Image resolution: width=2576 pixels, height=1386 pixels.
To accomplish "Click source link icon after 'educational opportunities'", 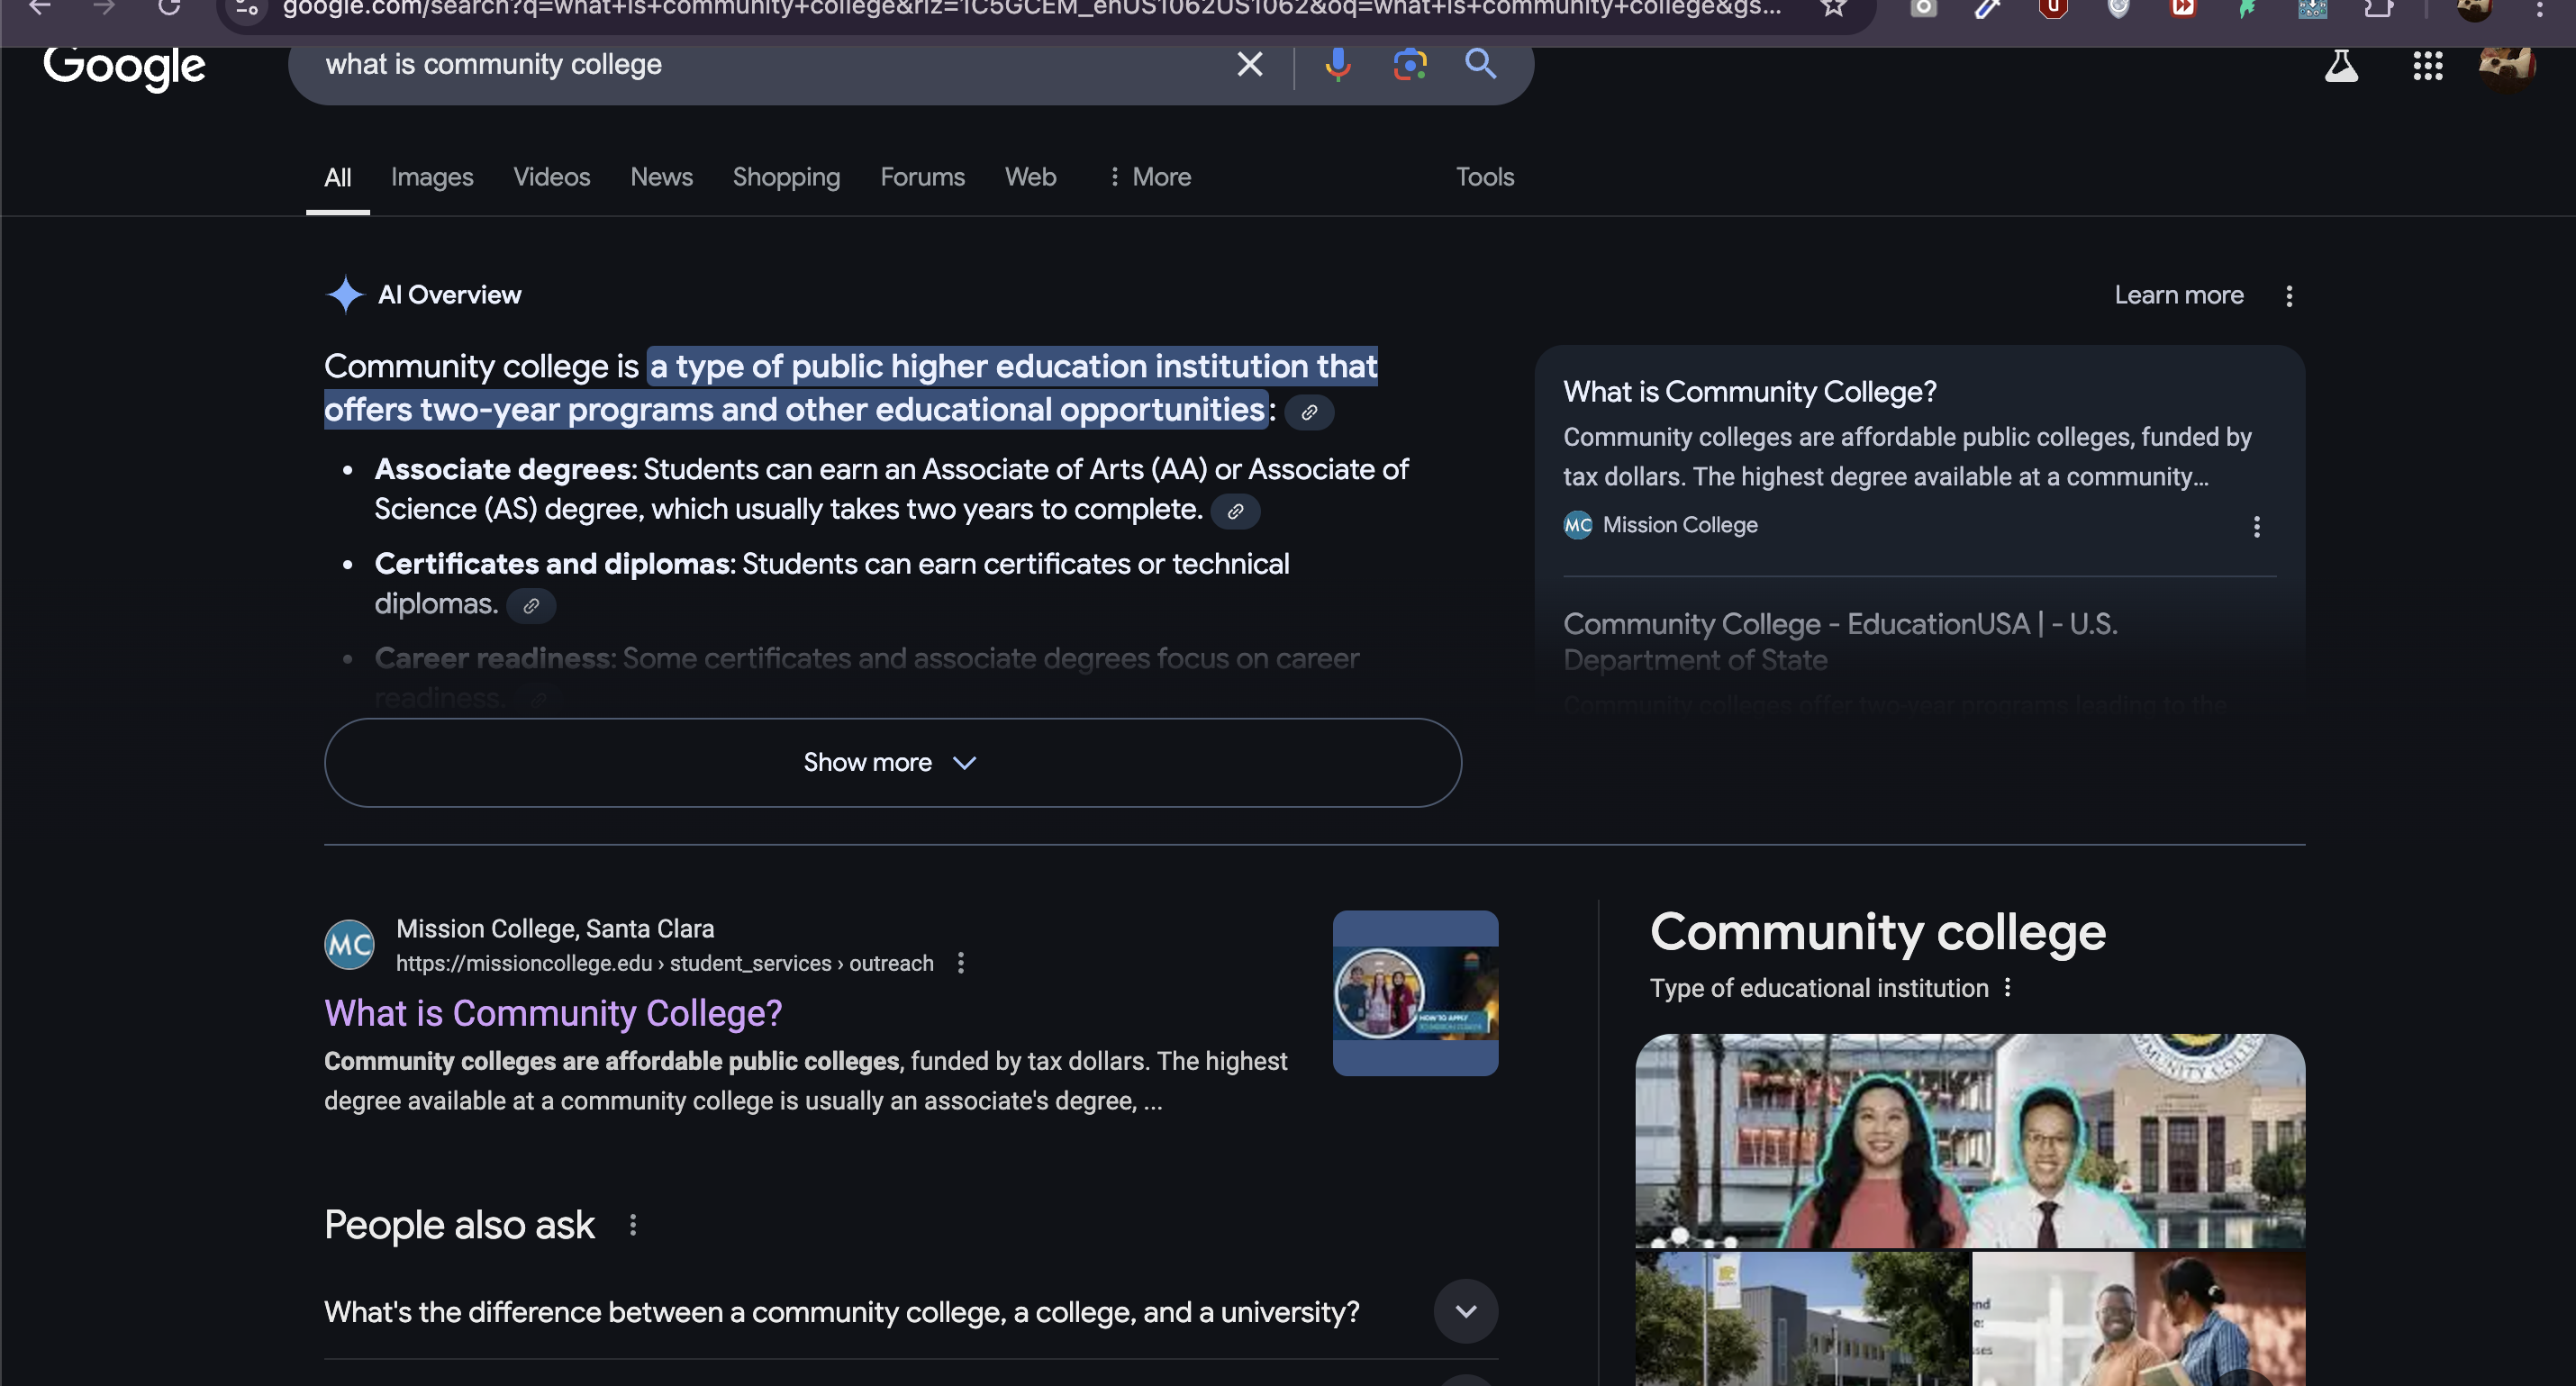I will (x=1308, y=412).
